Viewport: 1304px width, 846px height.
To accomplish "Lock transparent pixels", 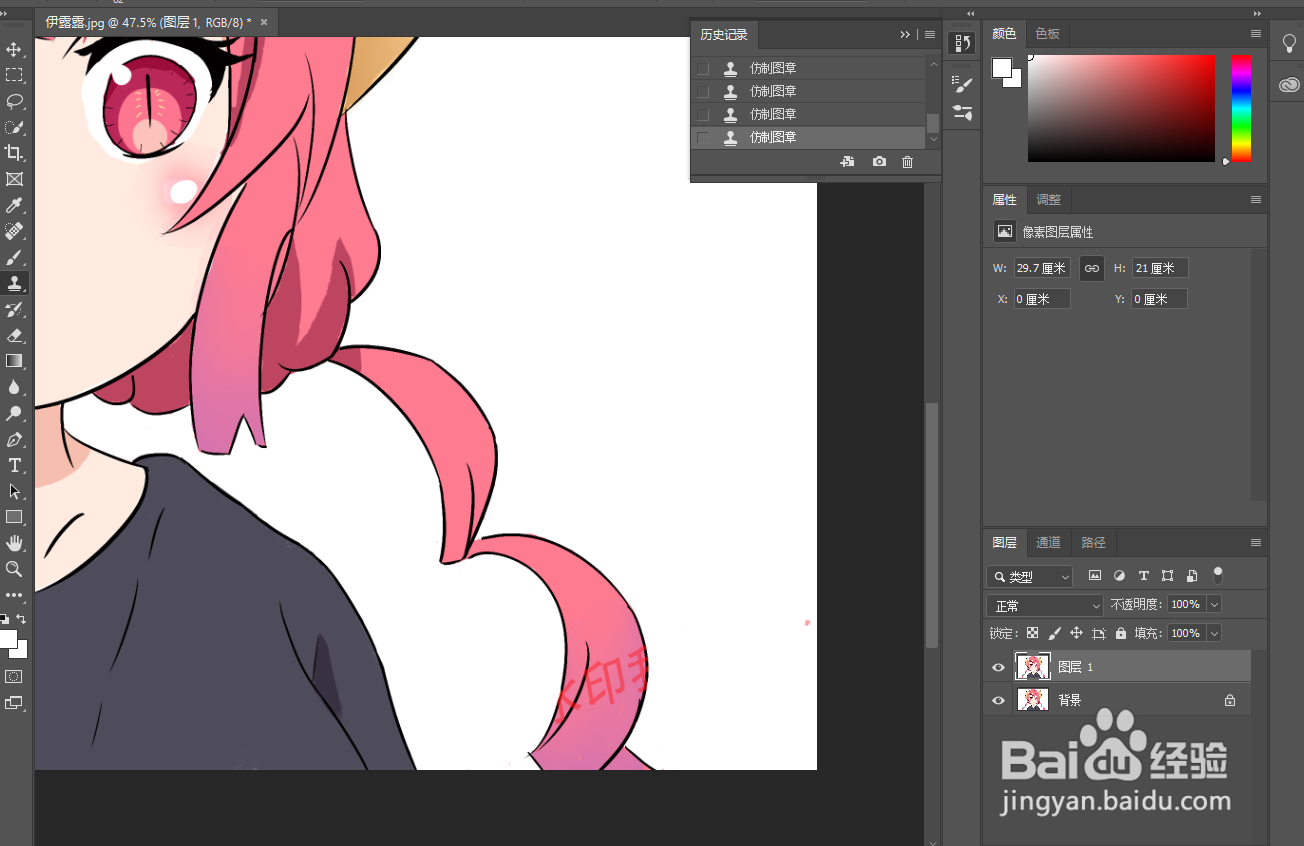I will pos(1033,633).
